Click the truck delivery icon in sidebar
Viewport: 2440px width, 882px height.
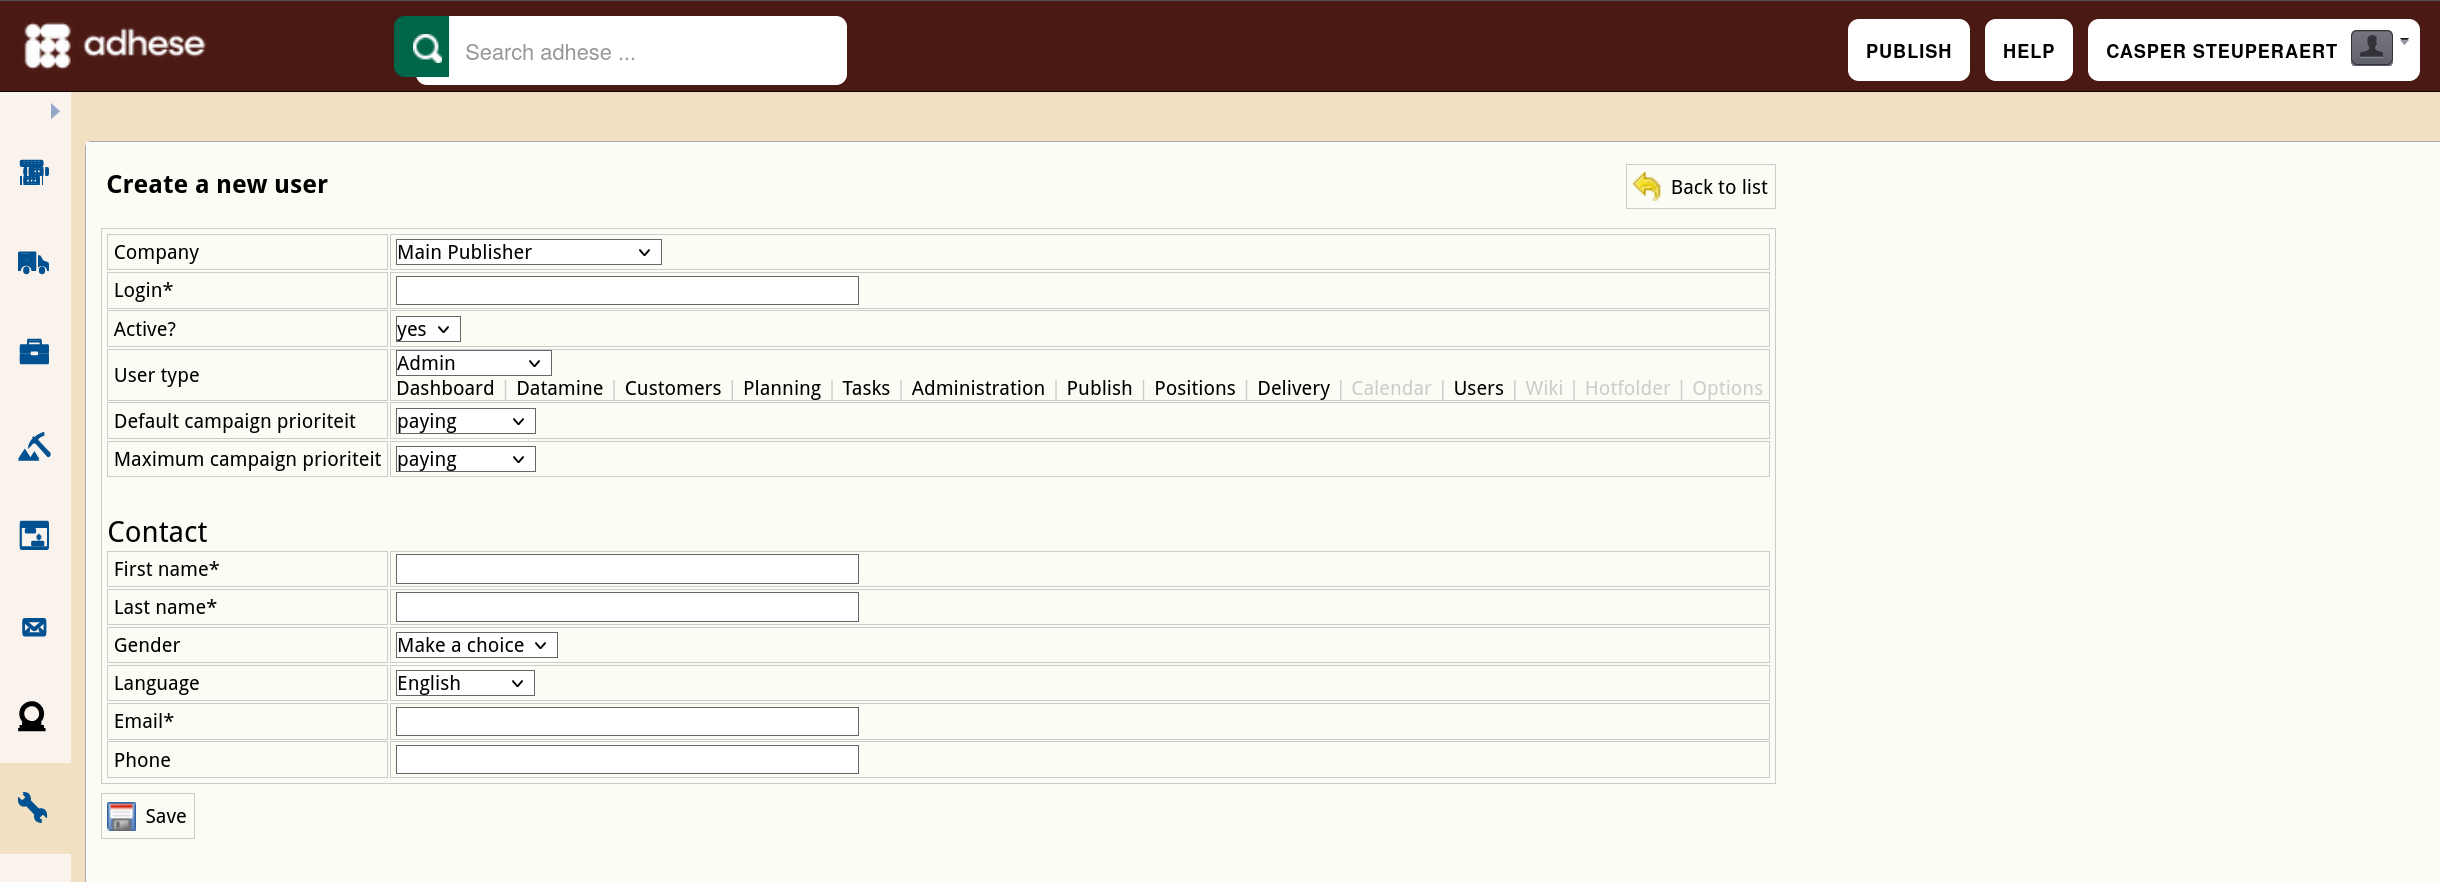[34, 263]
